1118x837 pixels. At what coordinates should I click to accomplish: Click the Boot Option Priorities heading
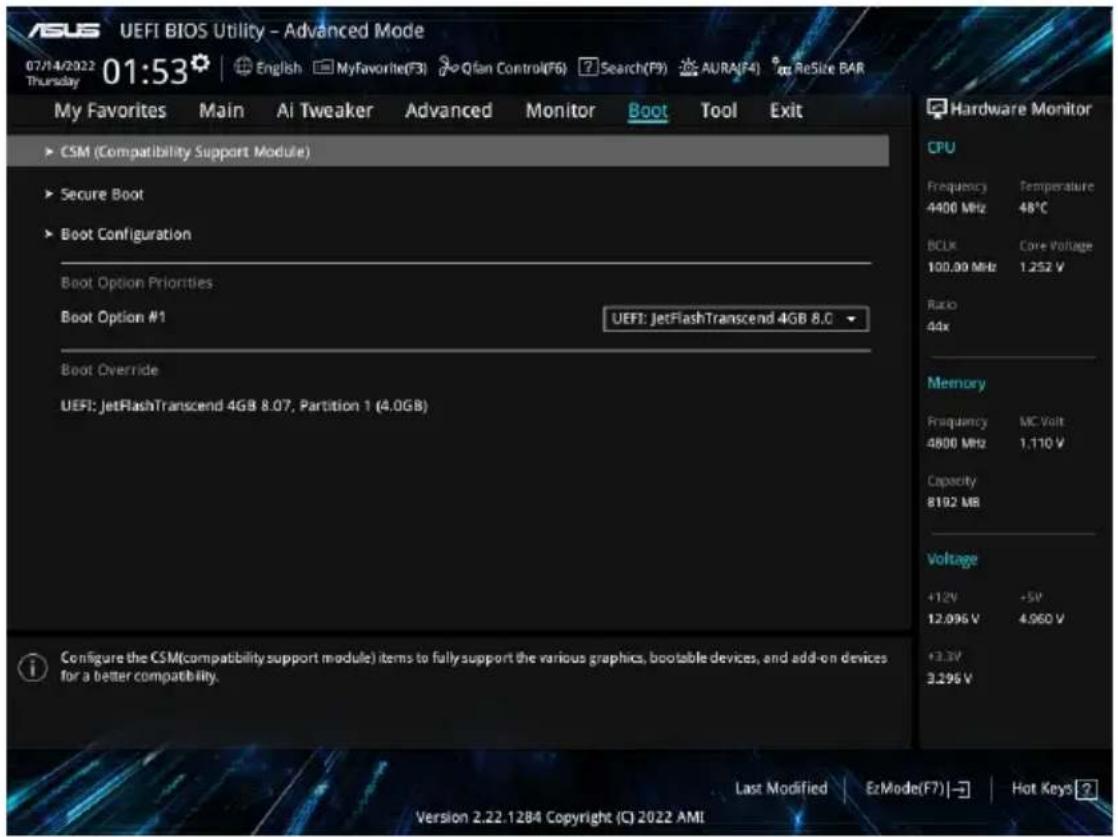[x=136, y=283]
